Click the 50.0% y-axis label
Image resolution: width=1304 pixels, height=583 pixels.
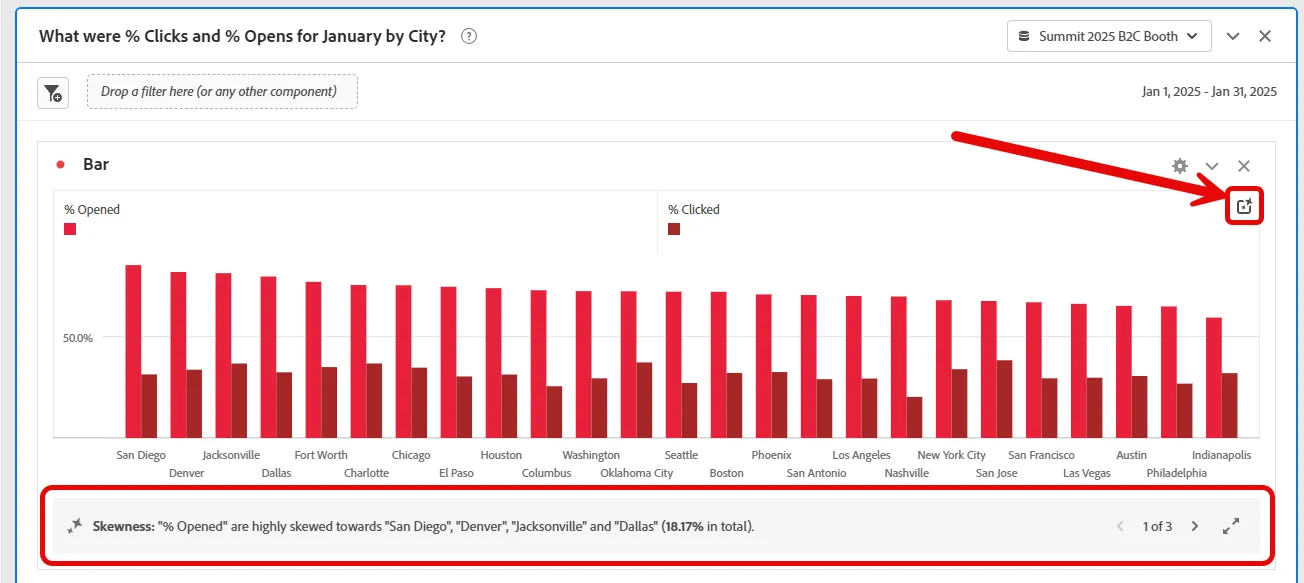pyautogui.click(x=78, y=338)
